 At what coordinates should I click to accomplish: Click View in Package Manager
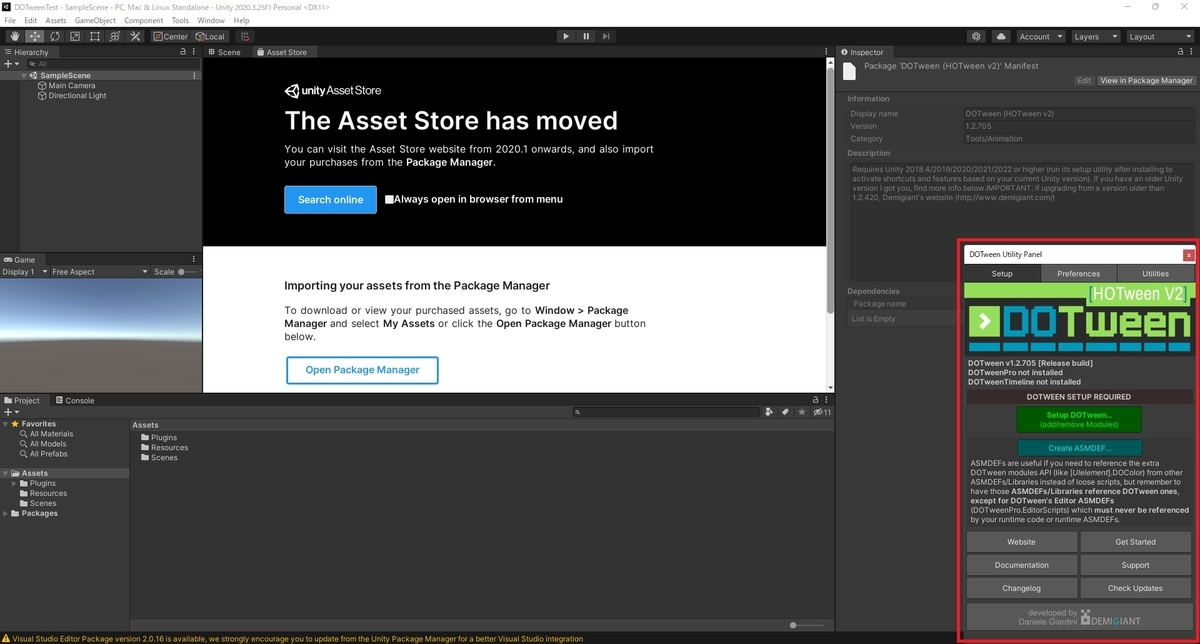[x=1146, y=80]
